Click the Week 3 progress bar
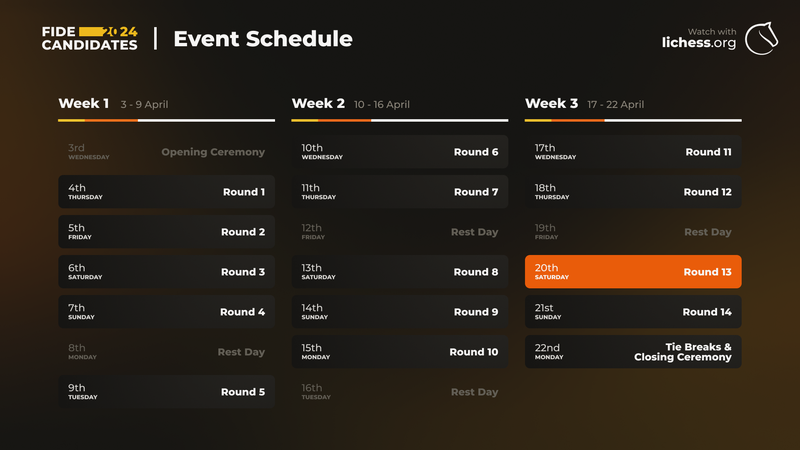 point(633,120)
